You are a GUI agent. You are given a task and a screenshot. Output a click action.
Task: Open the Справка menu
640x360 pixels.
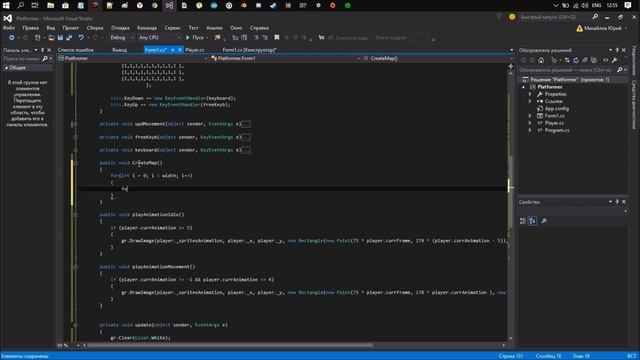click(259, 28)
